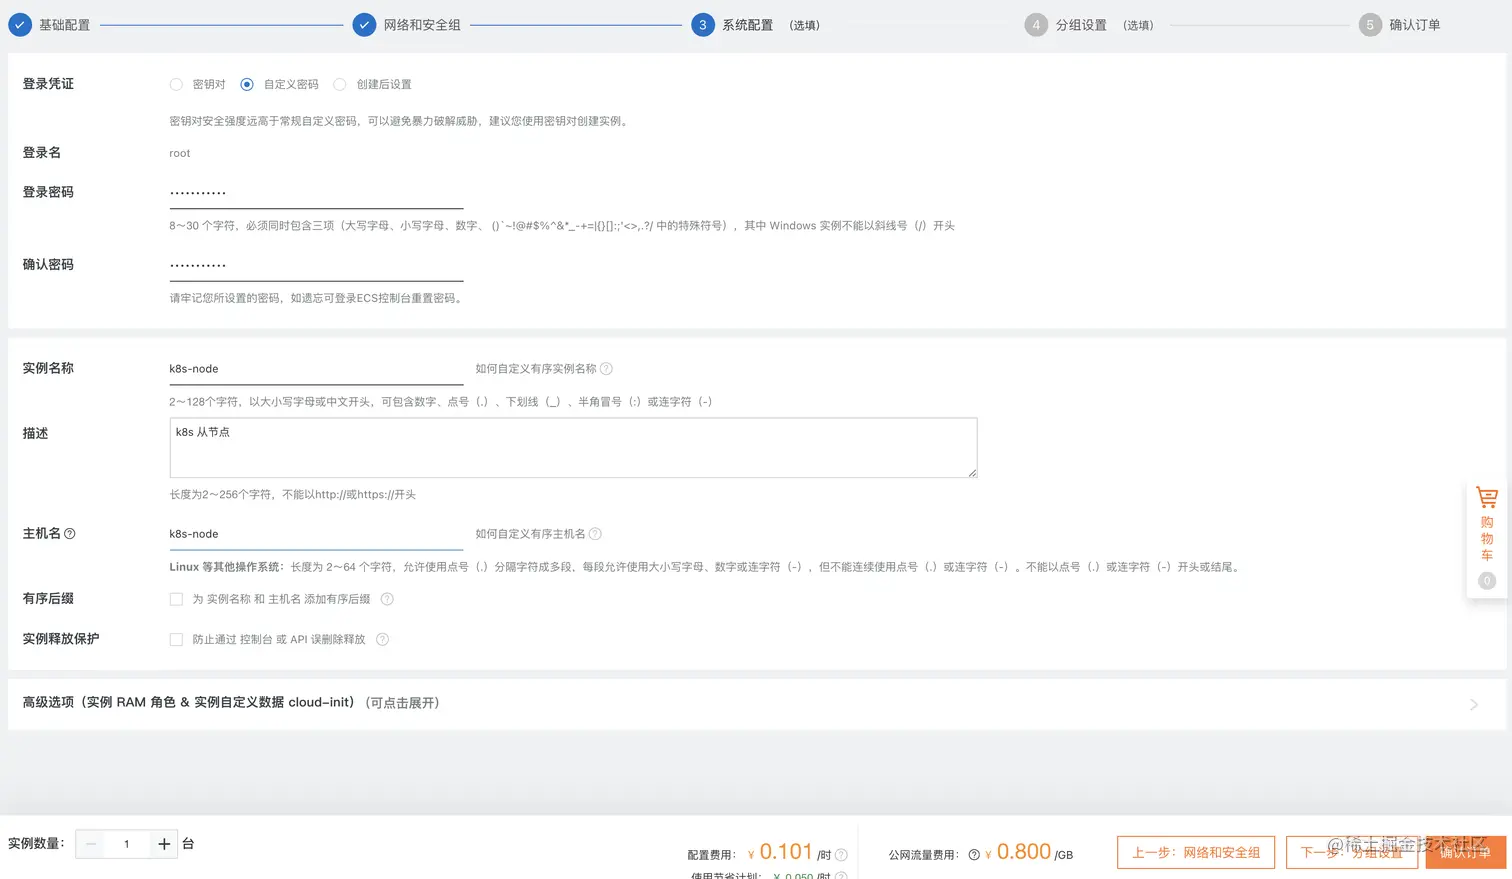
Task: Click the 主机名 label help icon
Action: click(70, 534)
